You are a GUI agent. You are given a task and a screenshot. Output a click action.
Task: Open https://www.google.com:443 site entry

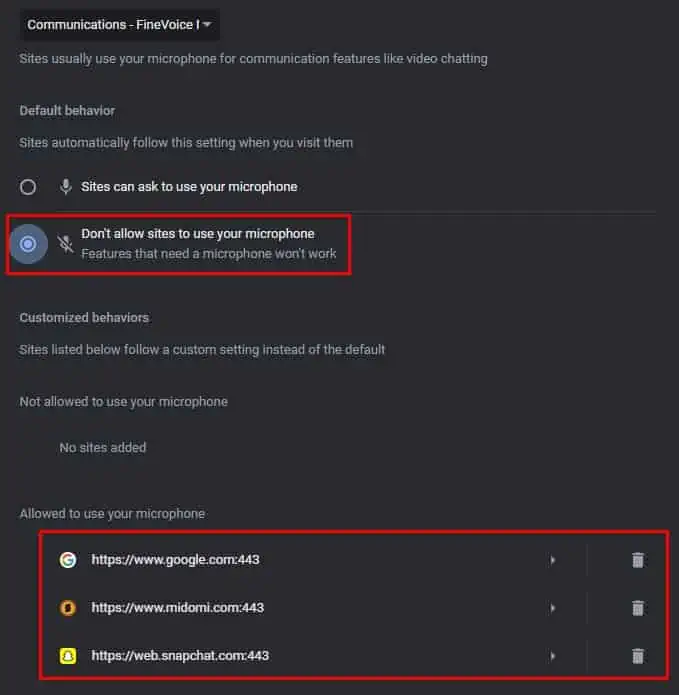[175, 560]
